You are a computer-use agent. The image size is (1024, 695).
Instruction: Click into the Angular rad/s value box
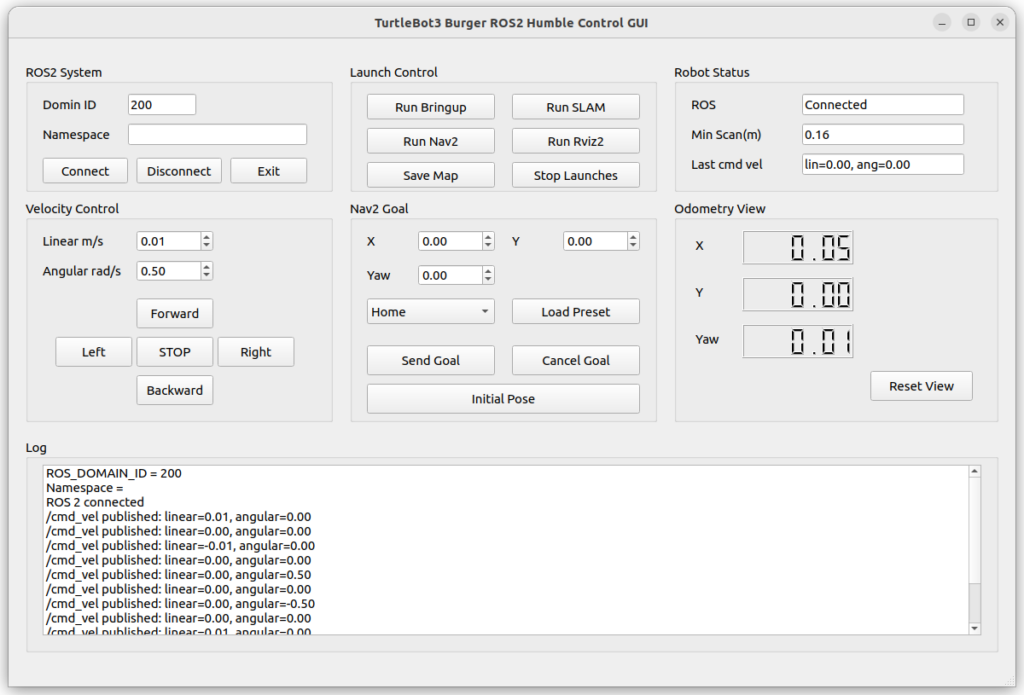[168, 271]
